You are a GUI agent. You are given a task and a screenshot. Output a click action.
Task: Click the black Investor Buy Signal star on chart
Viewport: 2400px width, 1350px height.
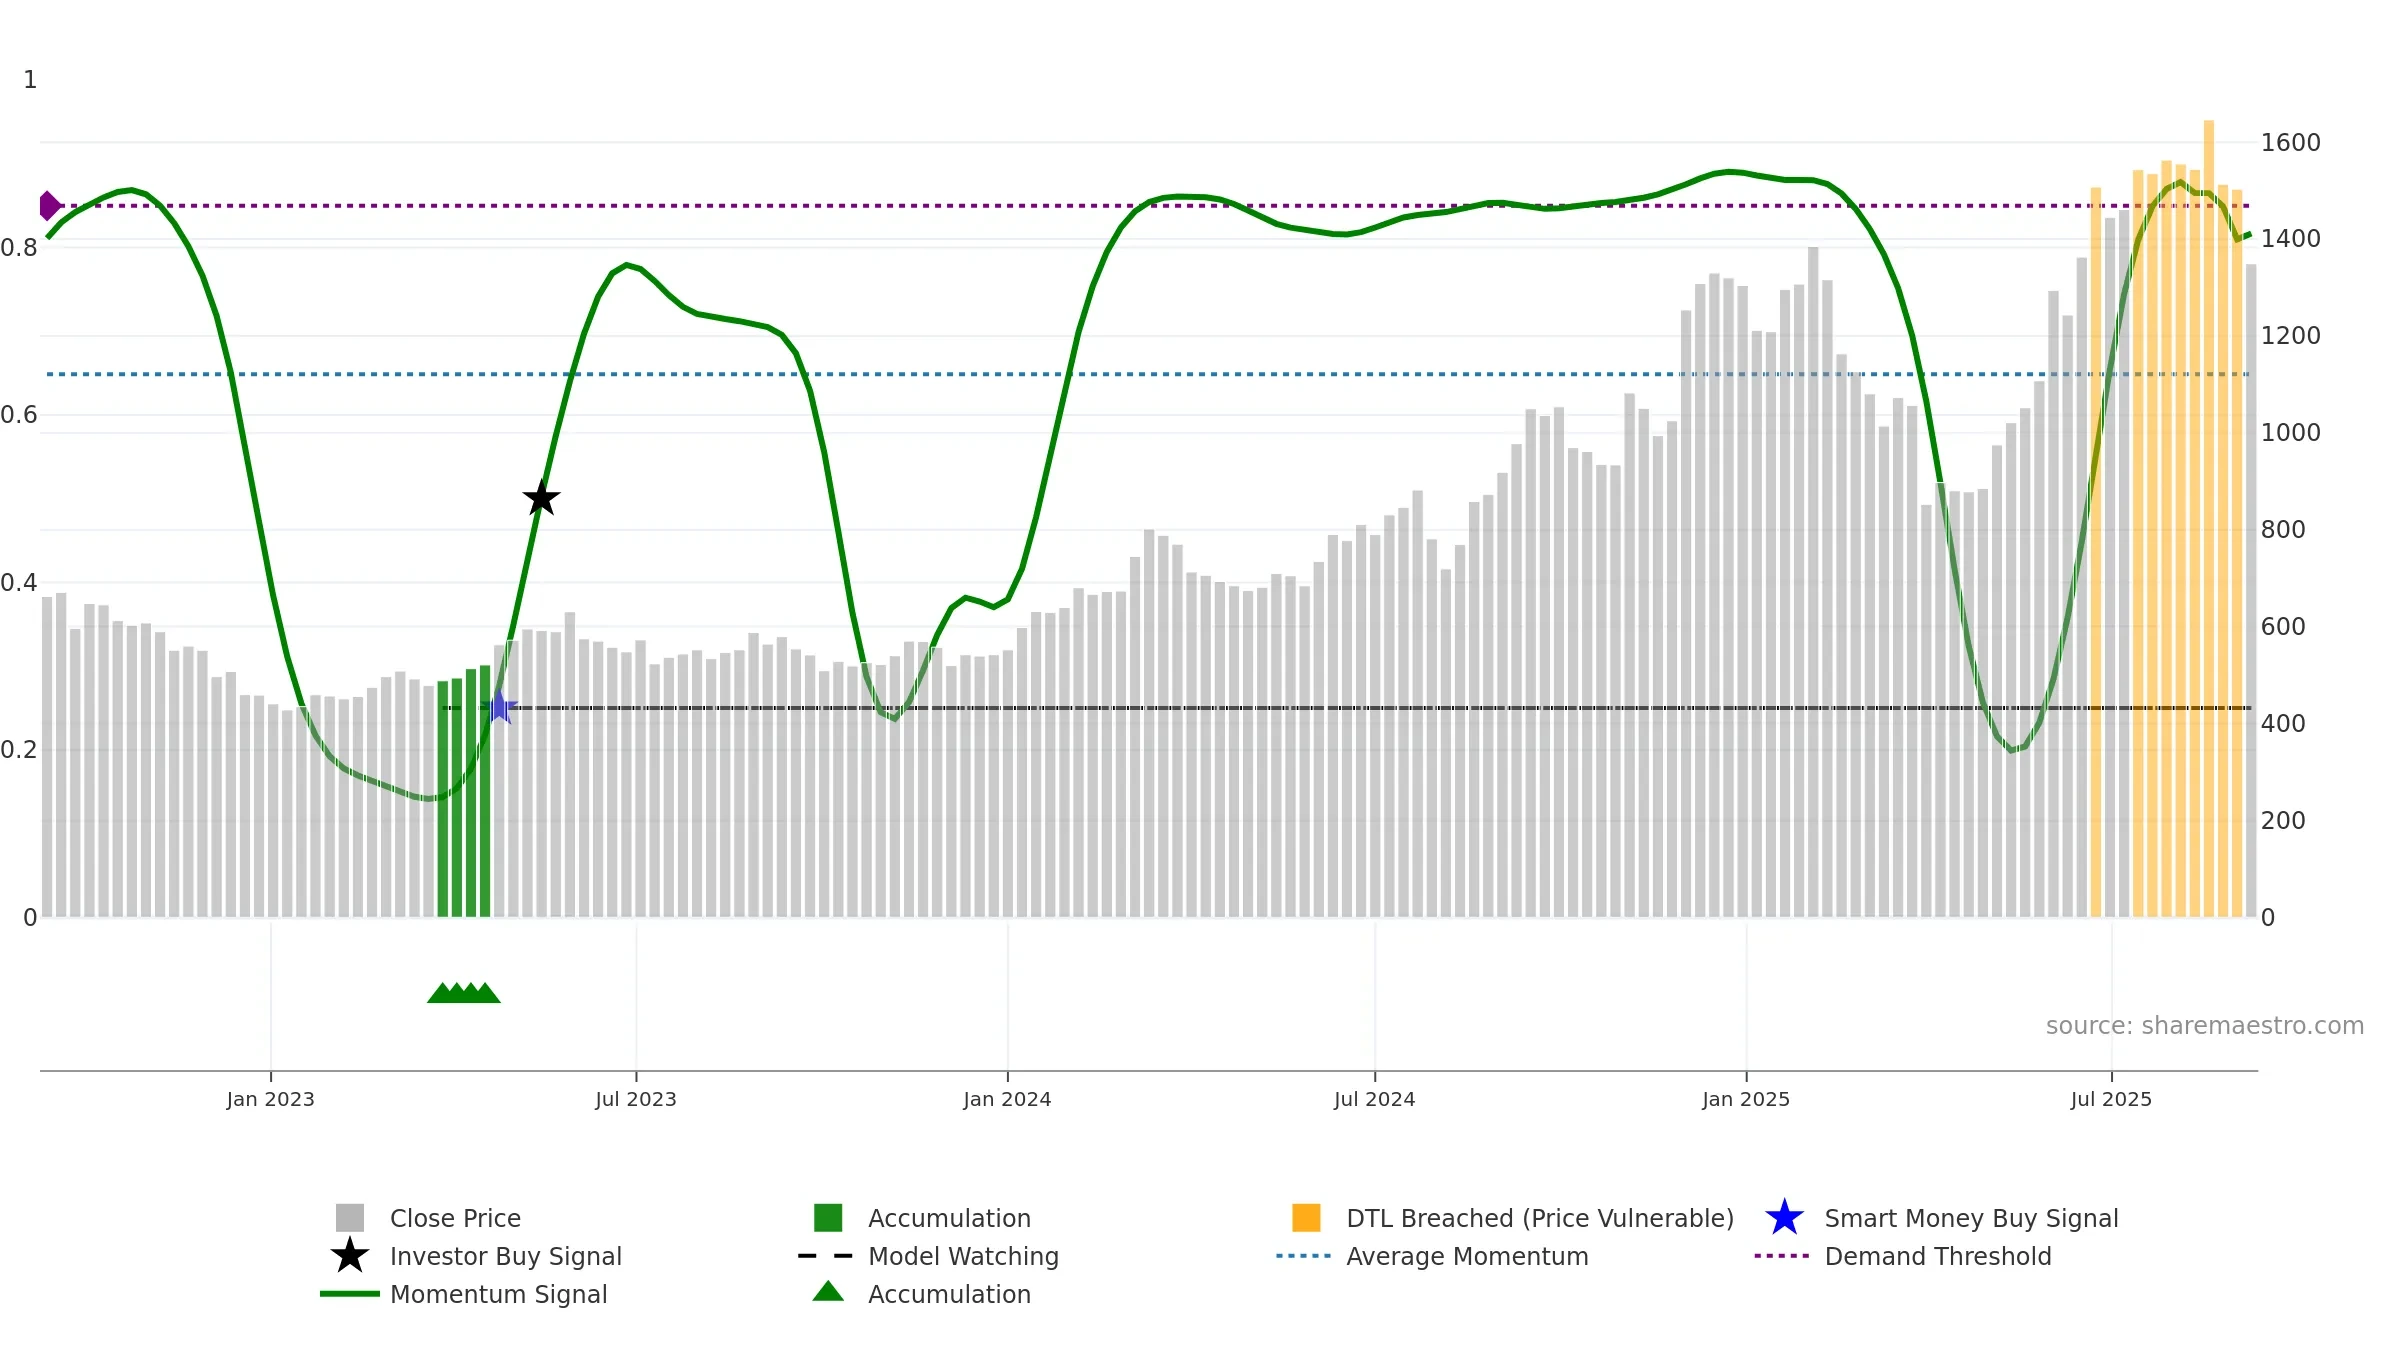click(x=541, y=498)
